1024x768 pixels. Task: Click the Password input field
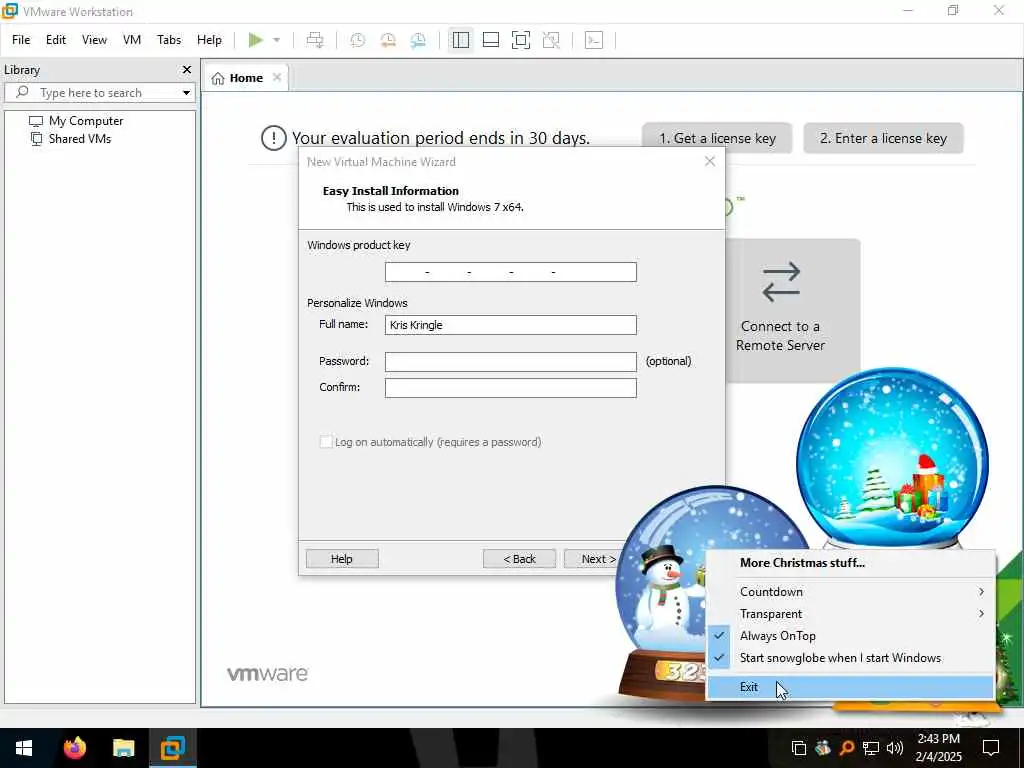coord(511,361)
